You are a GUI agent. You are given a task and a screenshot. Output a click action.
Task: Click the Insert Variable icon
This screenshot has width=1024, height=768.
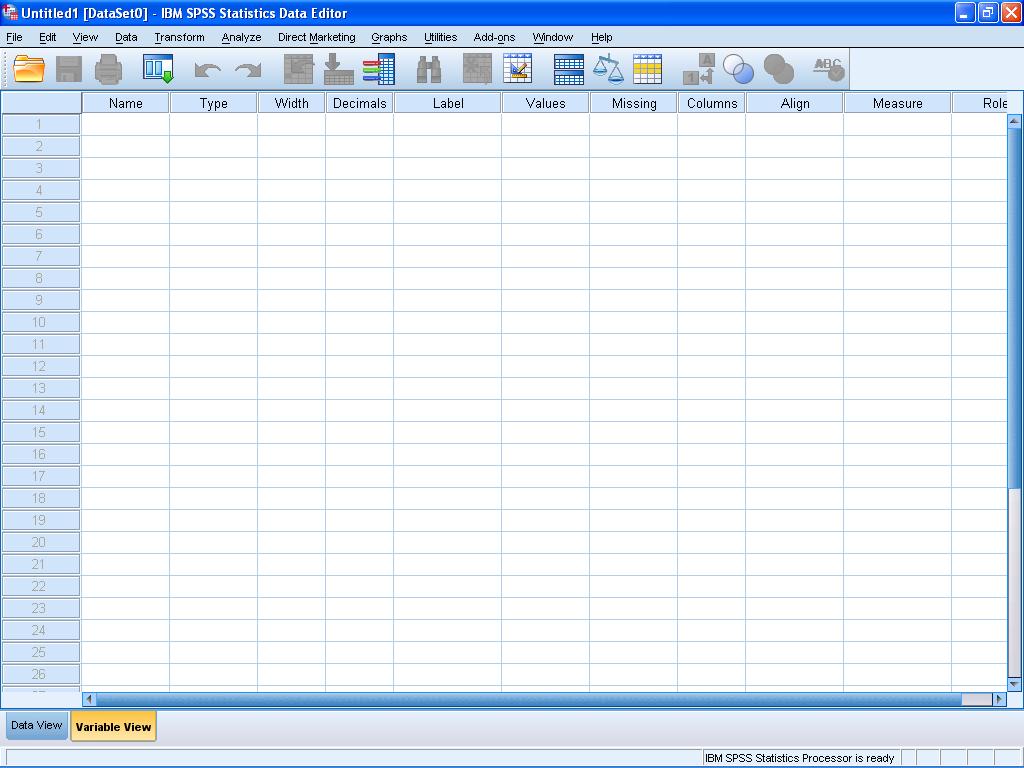(518, 69)
